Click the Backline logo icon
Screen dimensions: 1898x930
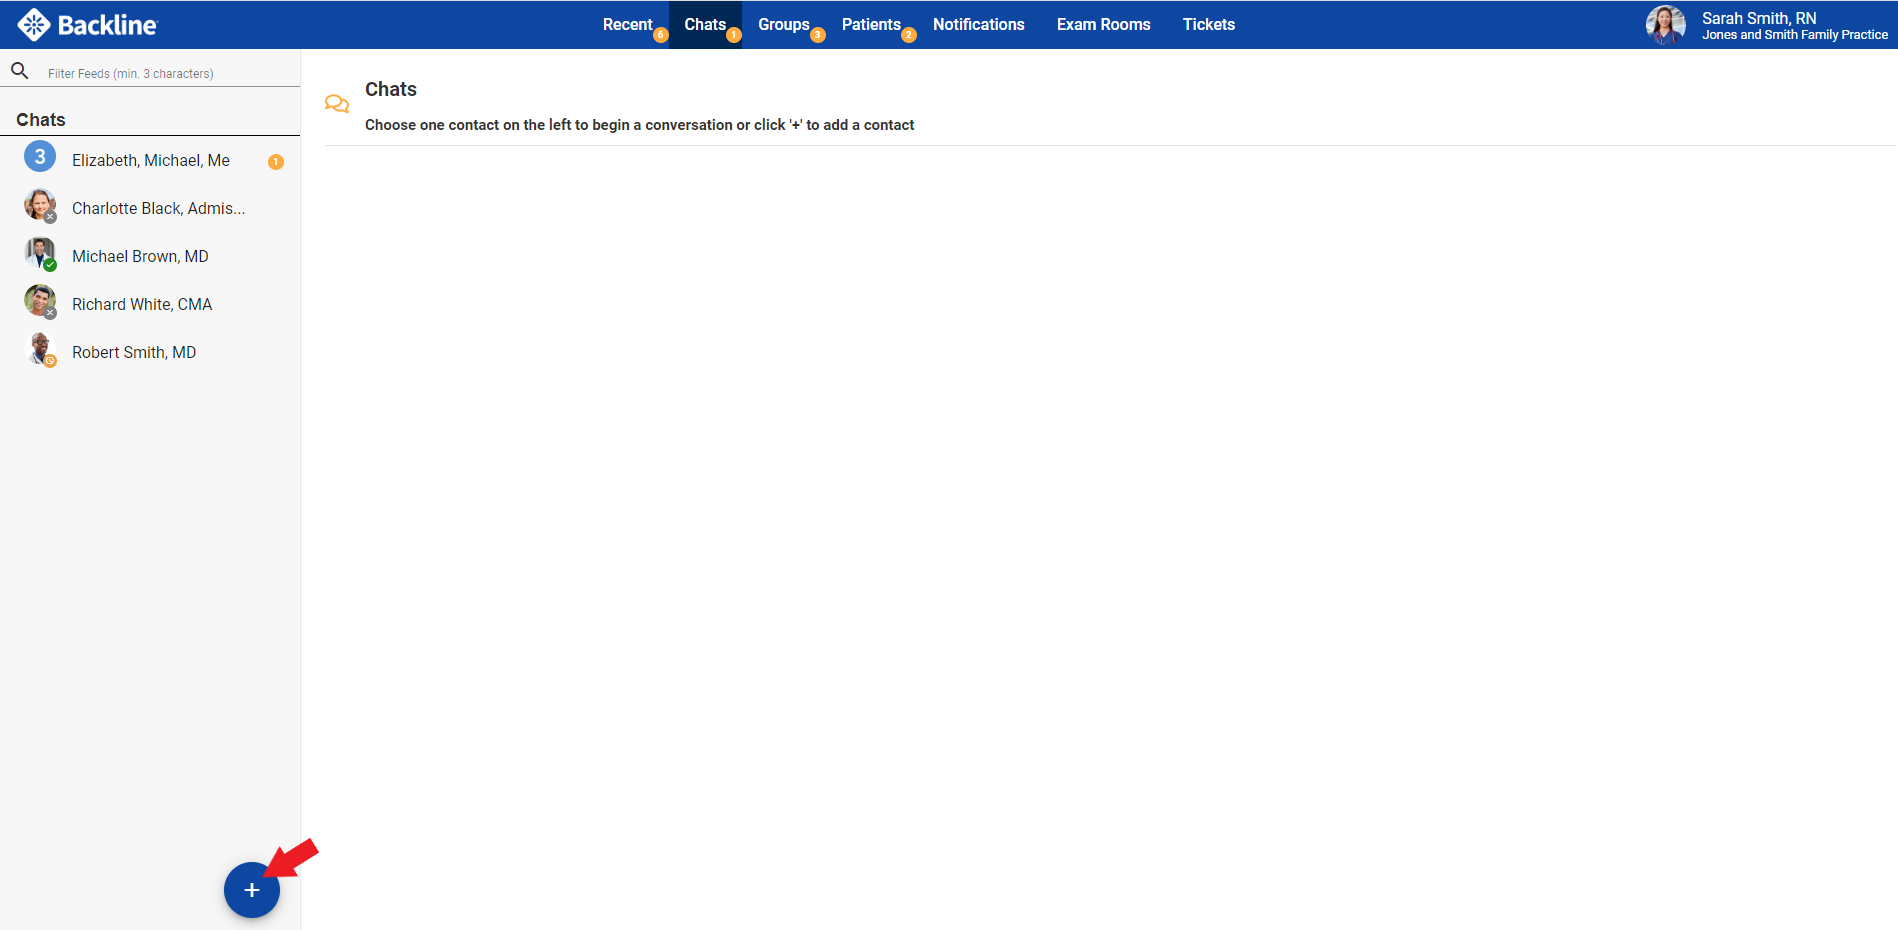pyautogui.click(x=34, y=25)
